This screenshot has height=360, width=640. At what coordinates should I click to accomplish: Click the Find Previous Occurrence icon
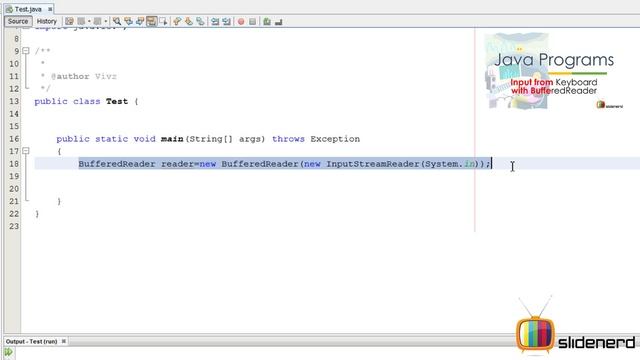128,21
